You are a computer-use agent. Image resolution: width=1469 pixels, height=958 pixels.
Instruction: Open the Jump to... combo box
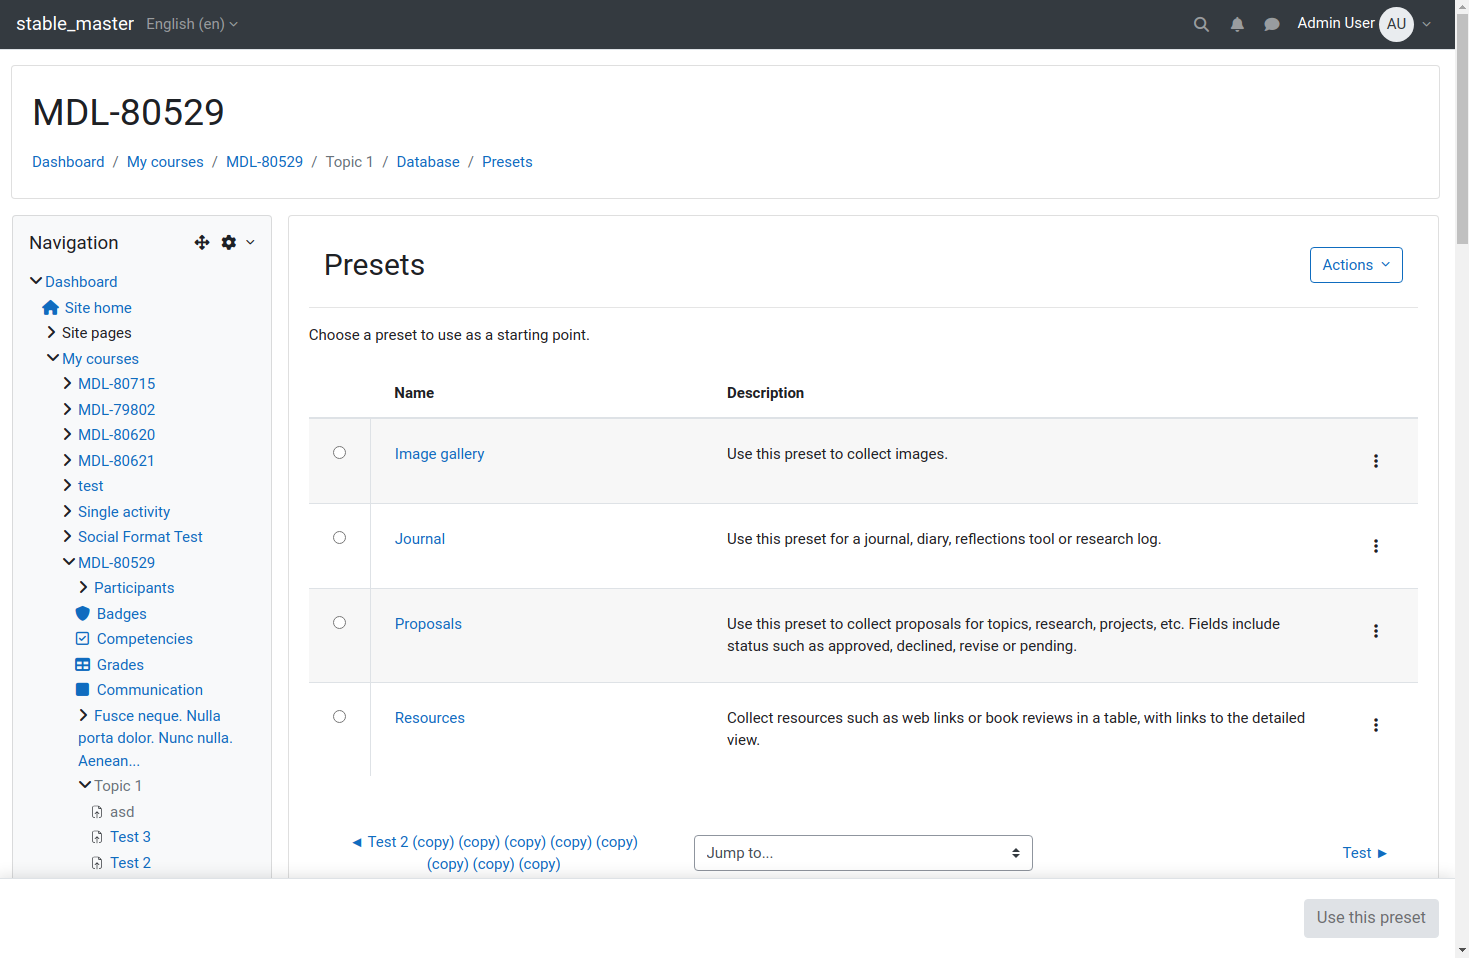tap(863, 853)
